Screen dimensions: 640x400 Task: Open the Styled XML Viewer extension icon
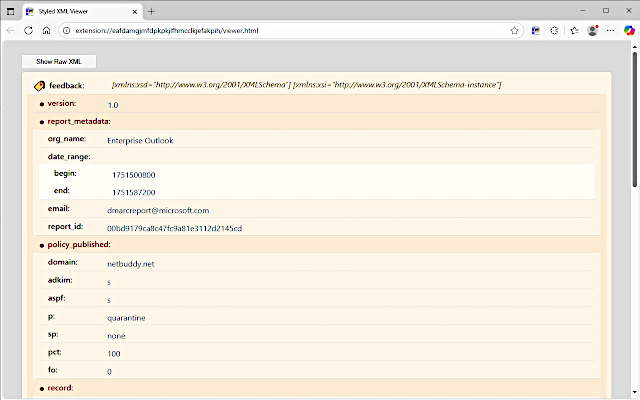(536, 31)
